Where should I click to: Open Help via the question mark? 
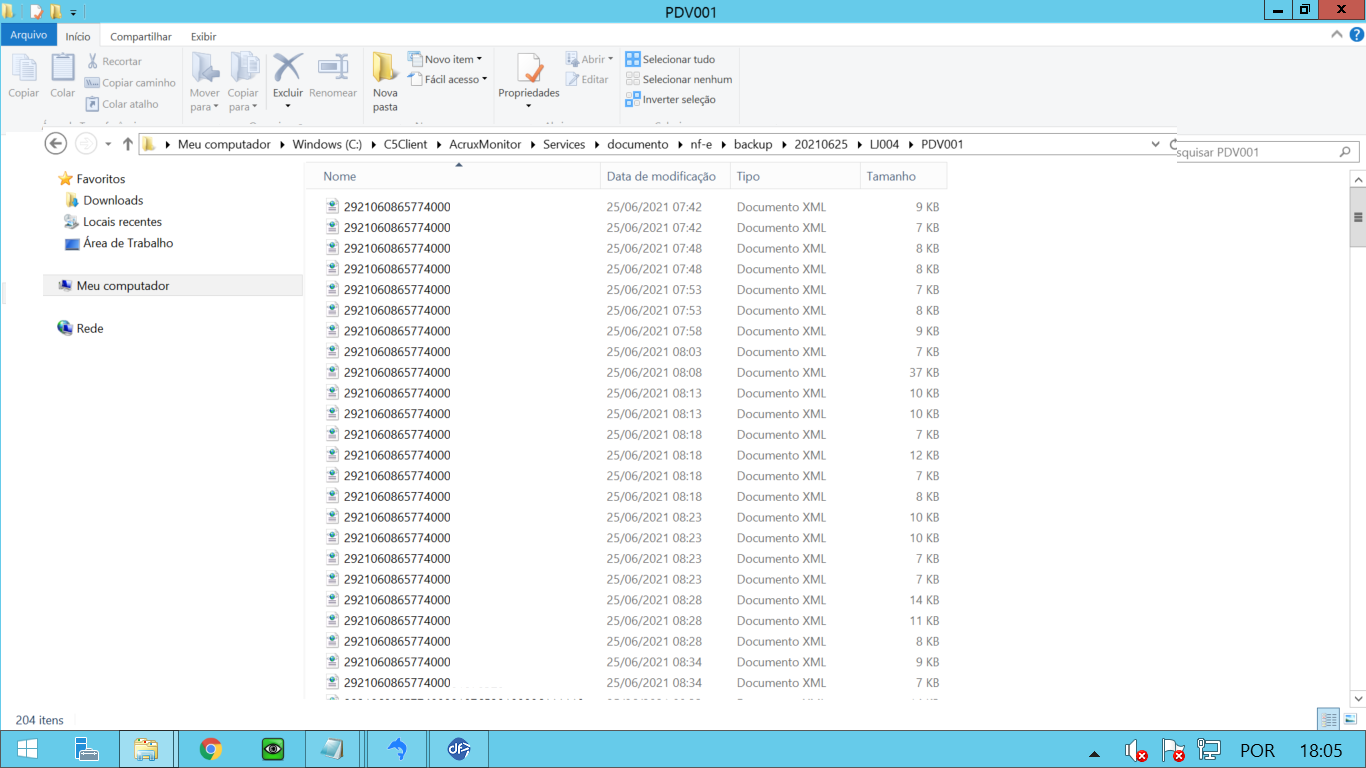[1357, 35]
